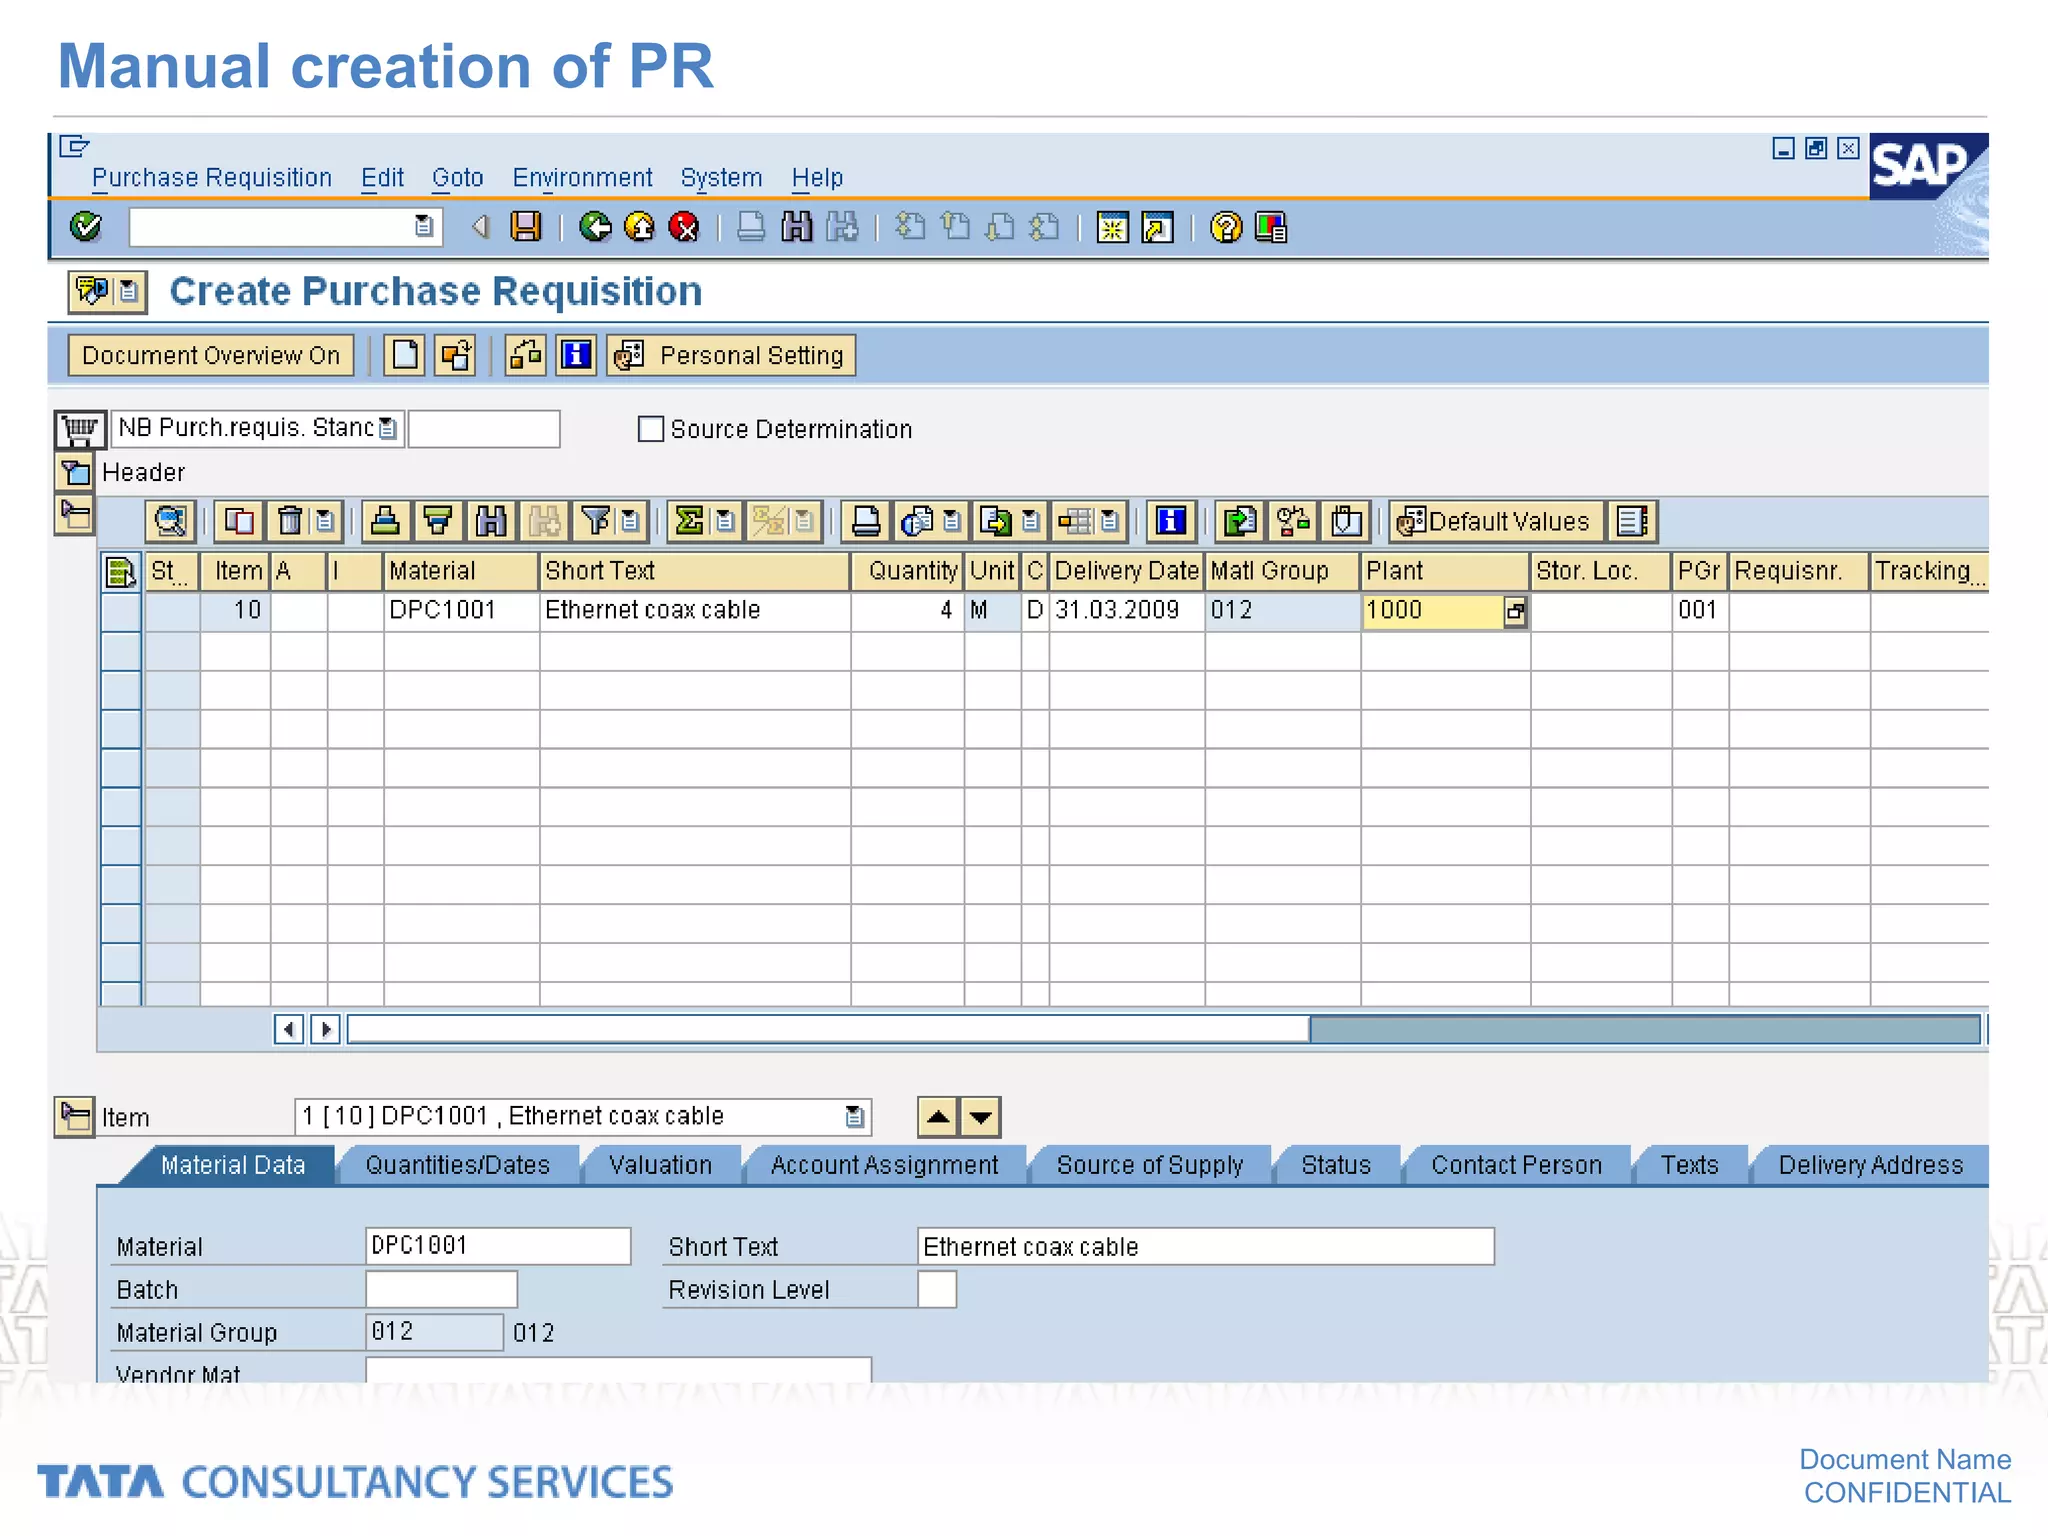Click the Default Values button
This screenshot has height=1536, width=2048.
(x=1495, y=521)
